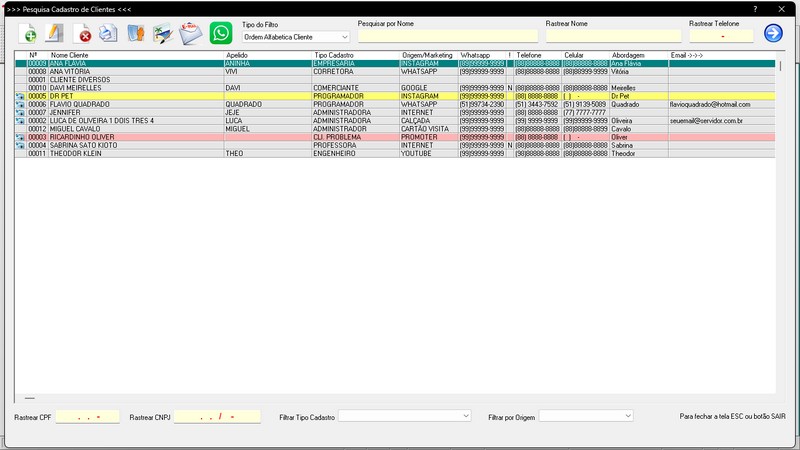800x450 pixels.
Task: Open the Filtrar Tipo Cadastro dropdown
Action: (404, 416)
